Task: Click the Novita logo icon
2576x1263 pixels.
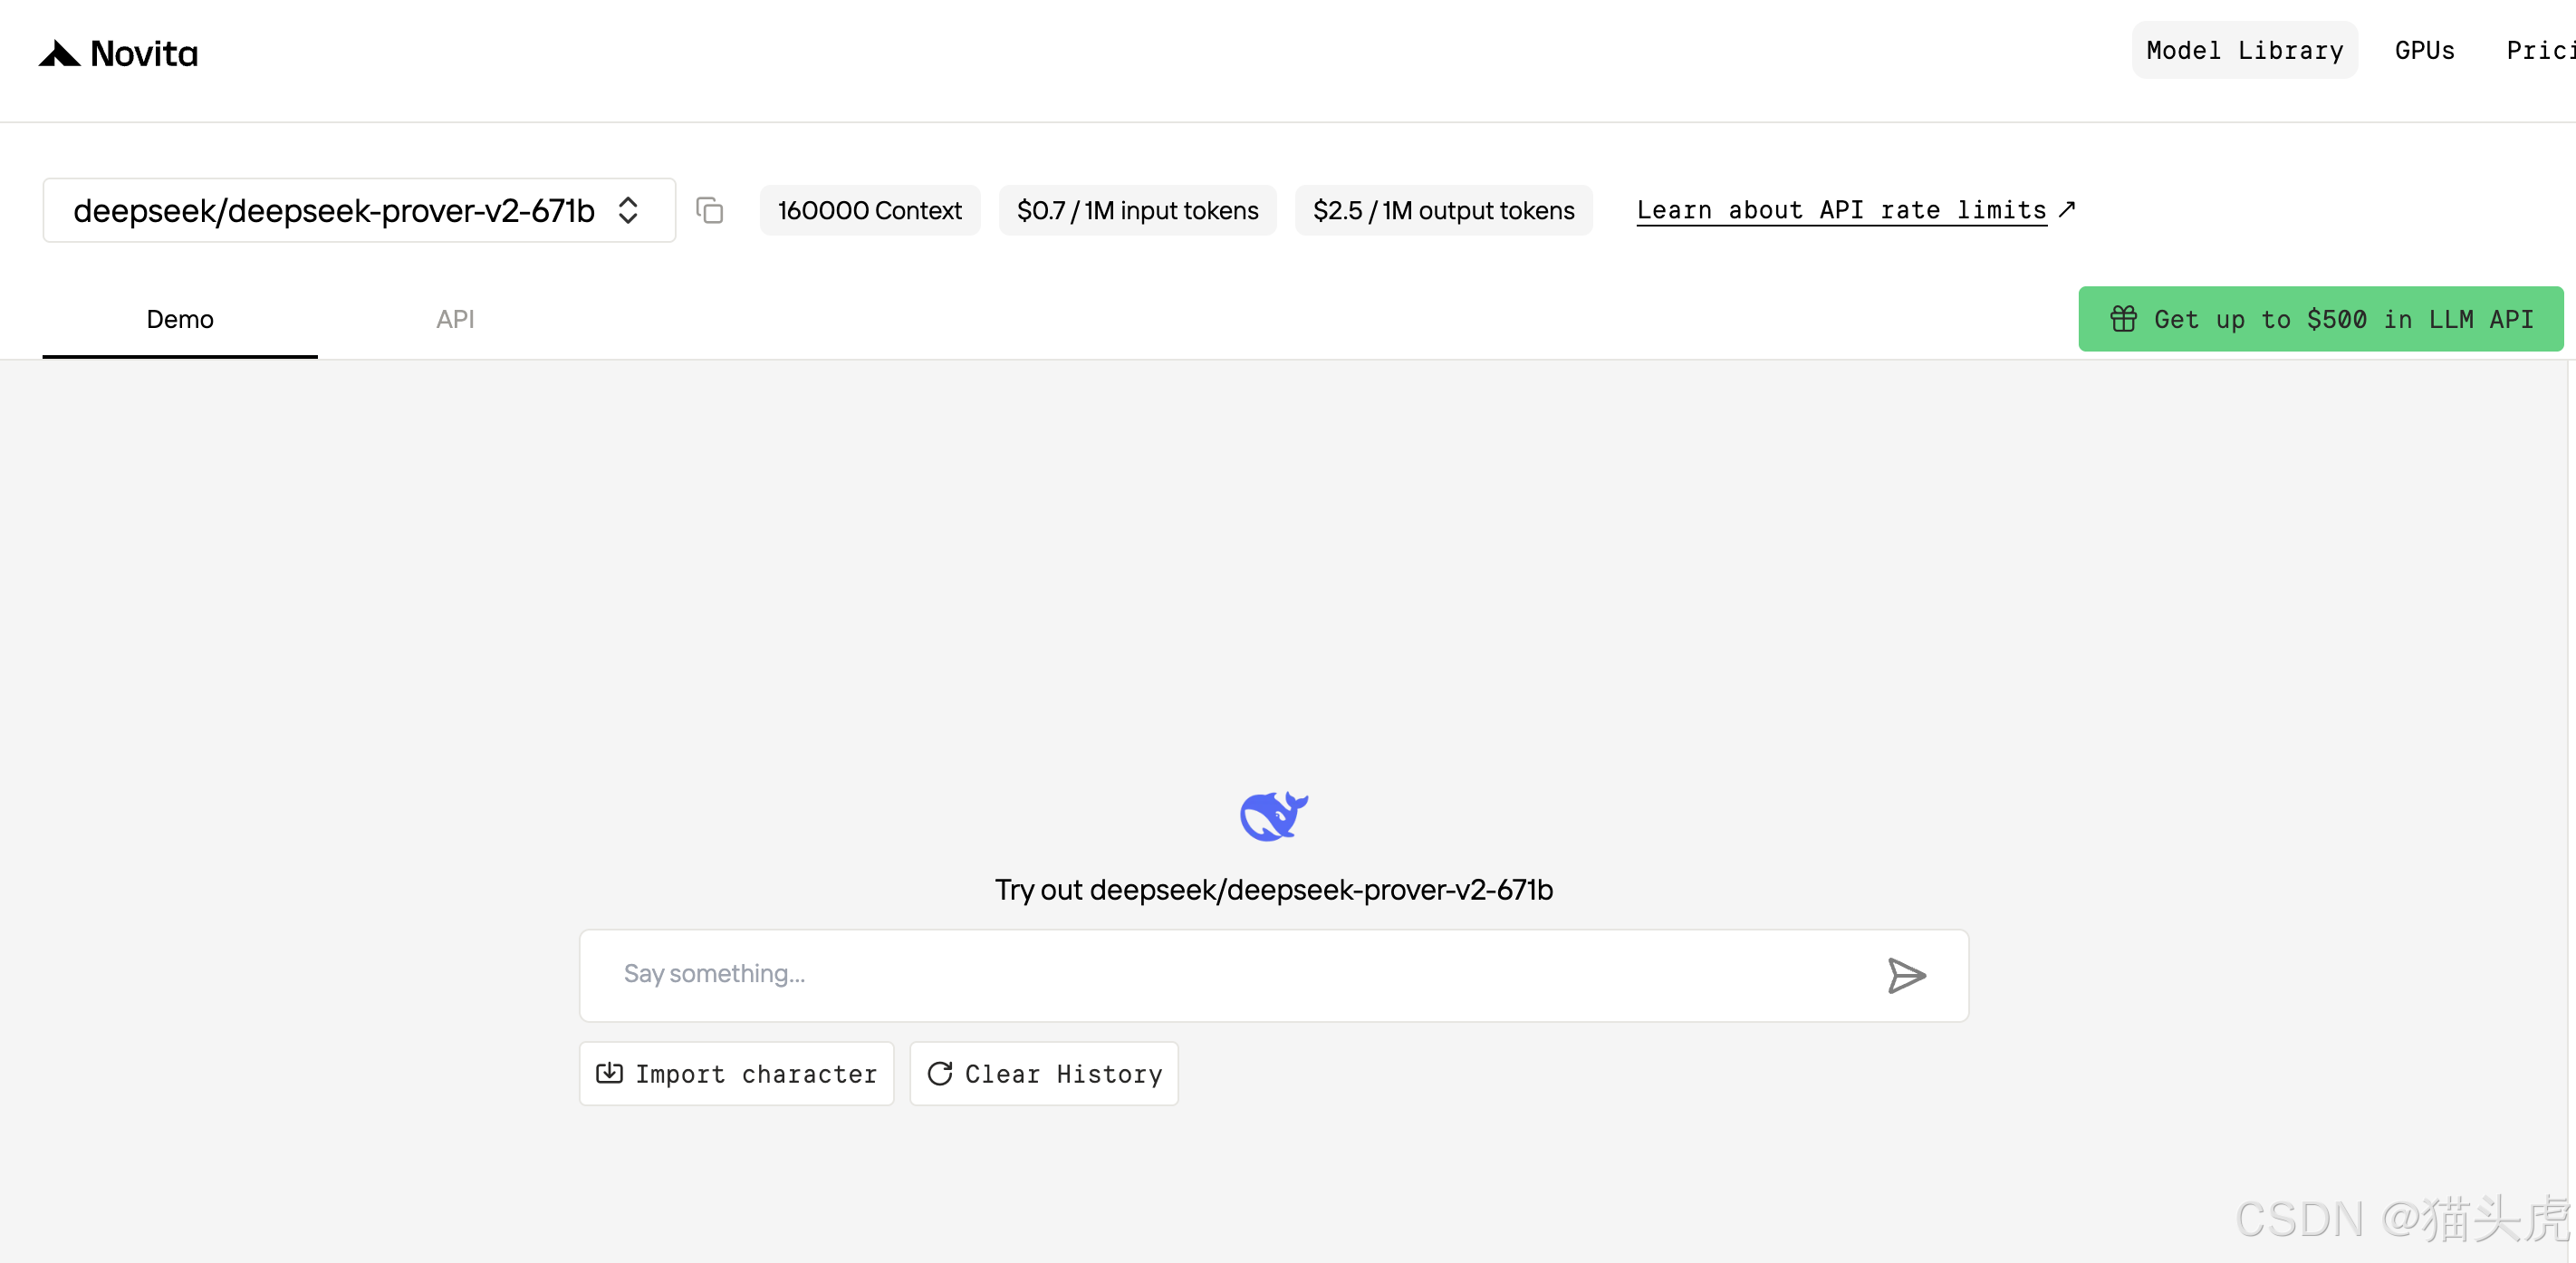Action: pos(60,53)
